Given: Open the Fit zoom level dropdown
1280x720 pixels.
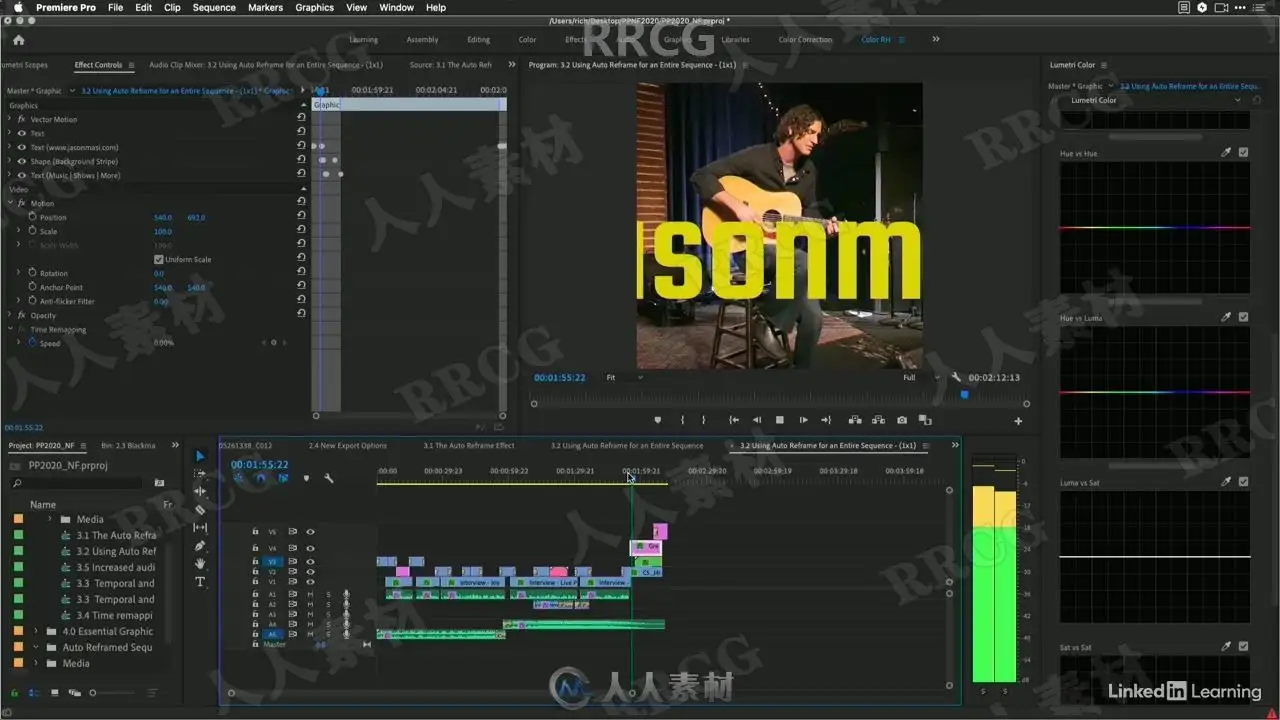Looking at the screenshot, I should pyautogui.click(x=624, y=378).
